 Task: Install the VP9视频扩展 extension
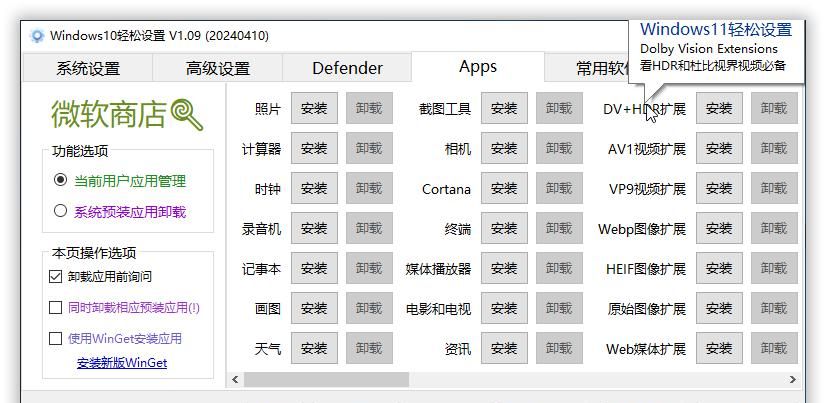tap(720, 189)
